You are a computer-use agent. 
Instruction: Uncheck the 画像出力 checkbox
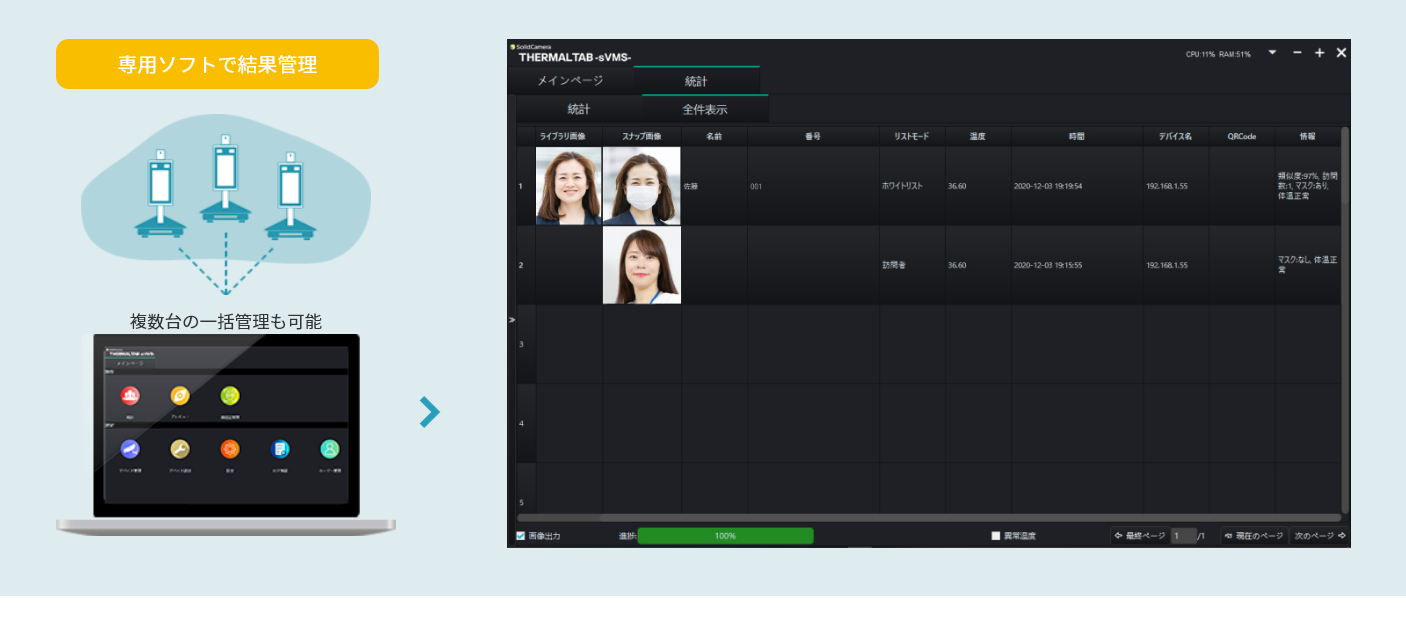(x=521, y=536)
